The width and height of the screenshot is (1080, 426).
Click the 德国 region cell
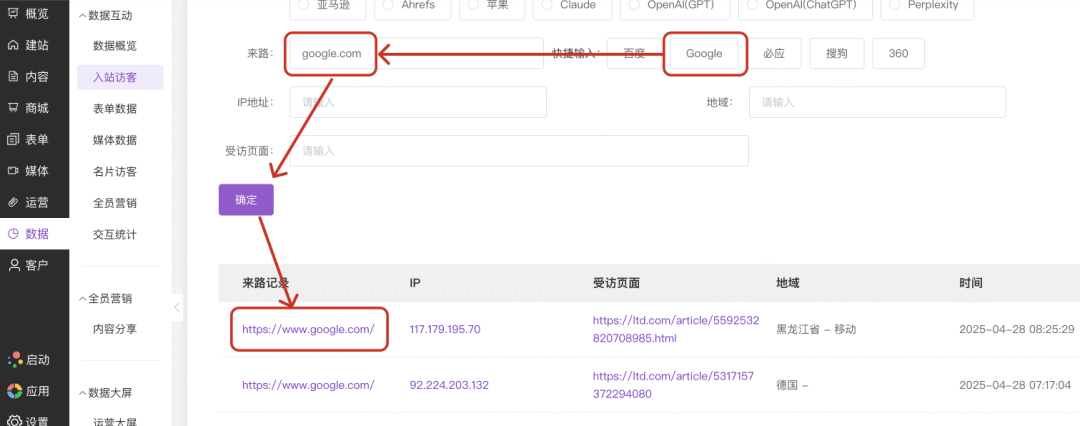tap(792, 385)
